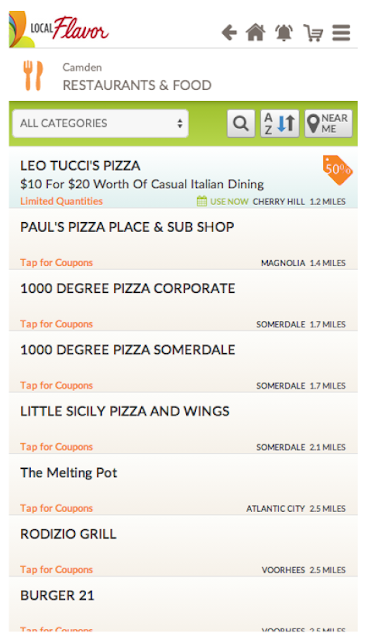
Task: Go back using the left arrow icon
Action: pos(229,33)
